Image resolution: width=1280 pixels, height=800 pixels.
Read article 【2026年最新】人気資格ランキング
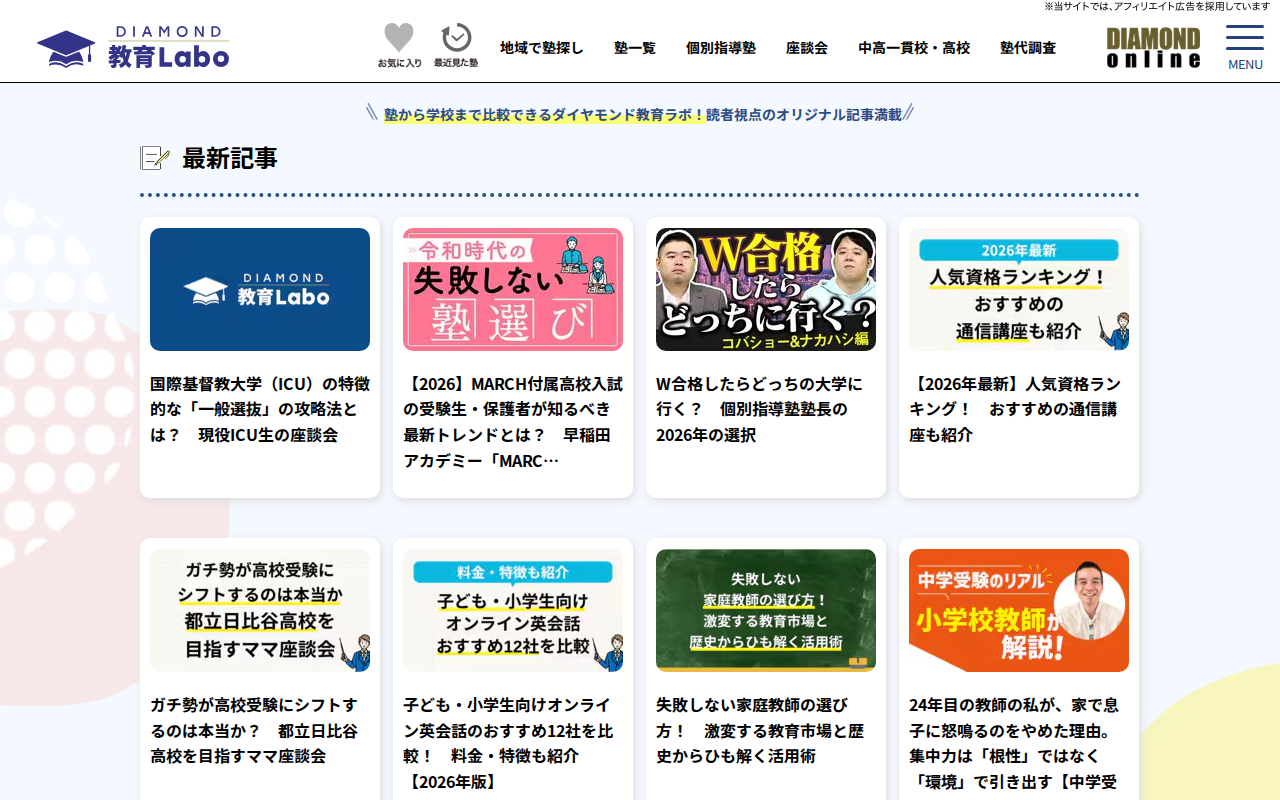pos(1015,409)
